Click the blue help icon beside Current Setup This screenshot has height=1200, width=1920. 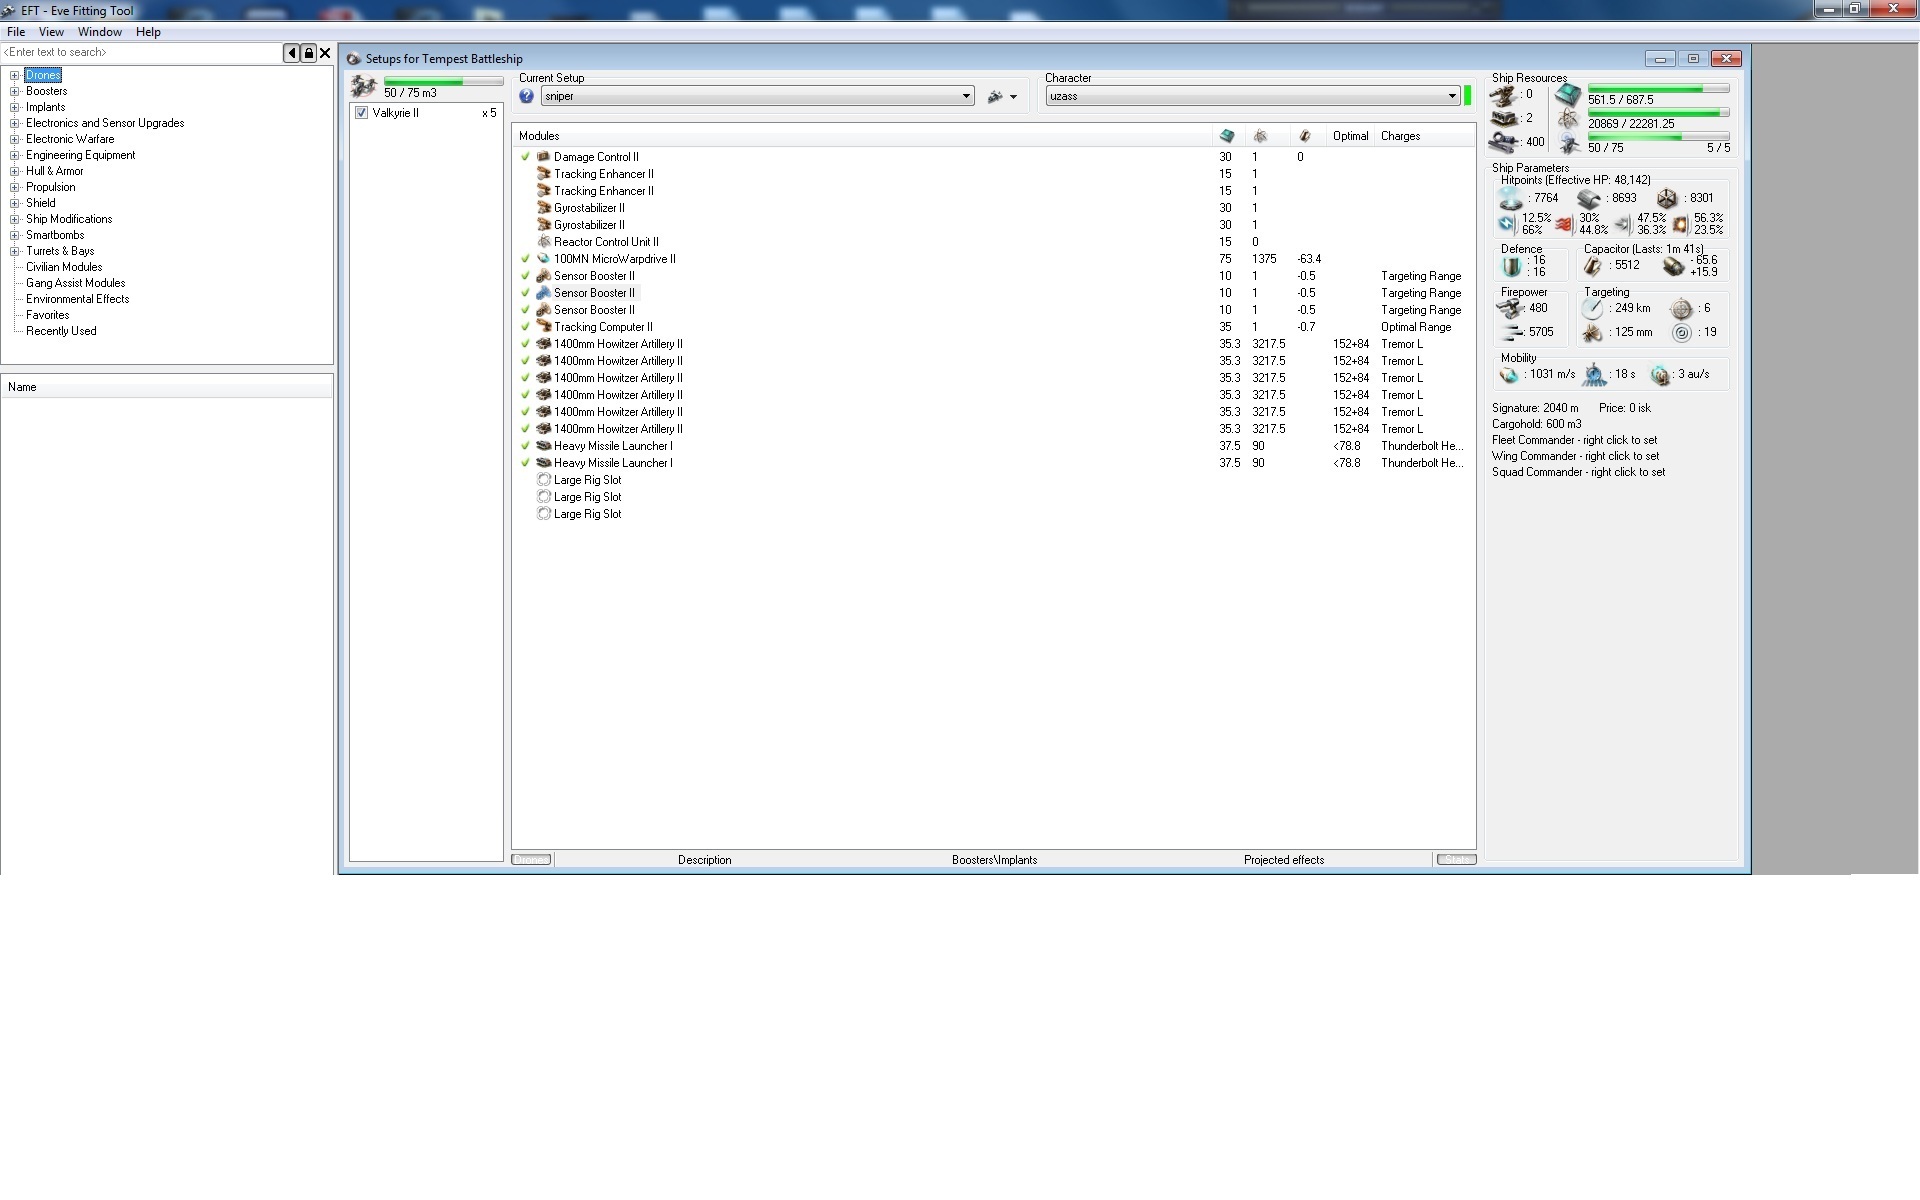click(526, 96)
